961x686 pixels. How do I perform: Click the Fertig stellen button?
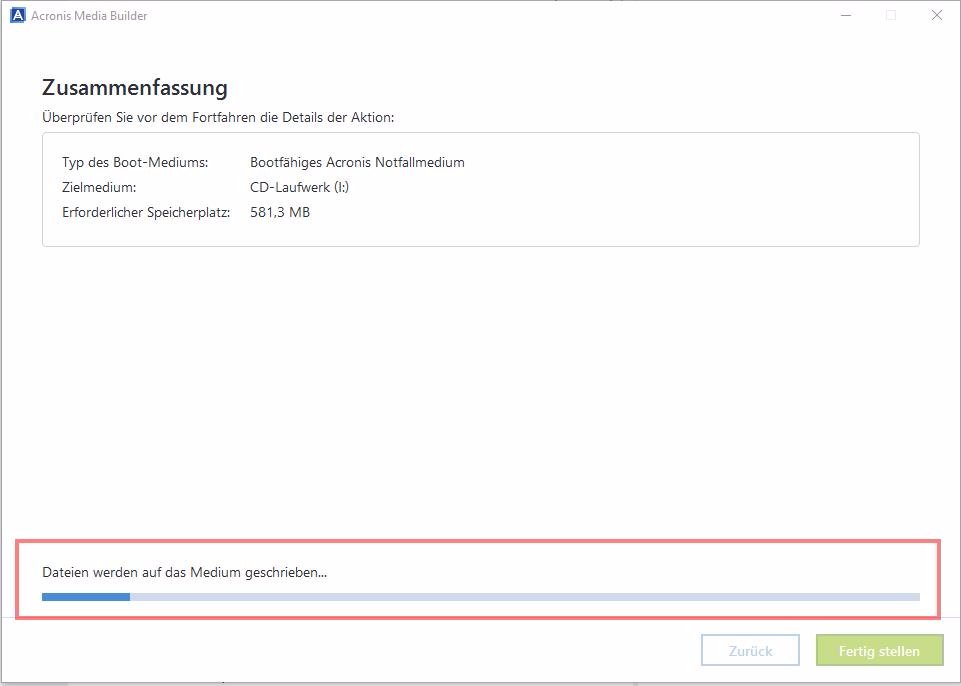coord(879,650)
